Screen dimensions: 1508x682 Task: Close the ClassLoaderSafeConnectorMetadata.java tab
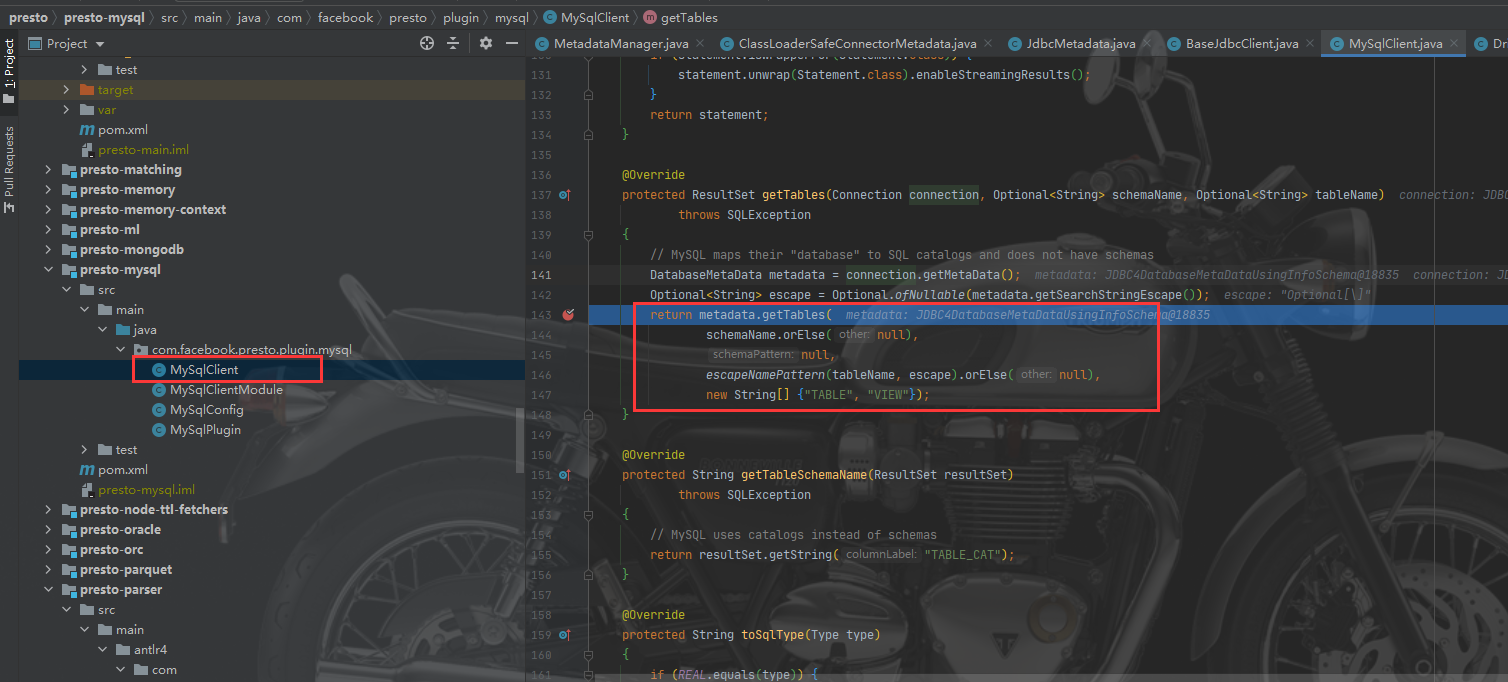(986, 44)
